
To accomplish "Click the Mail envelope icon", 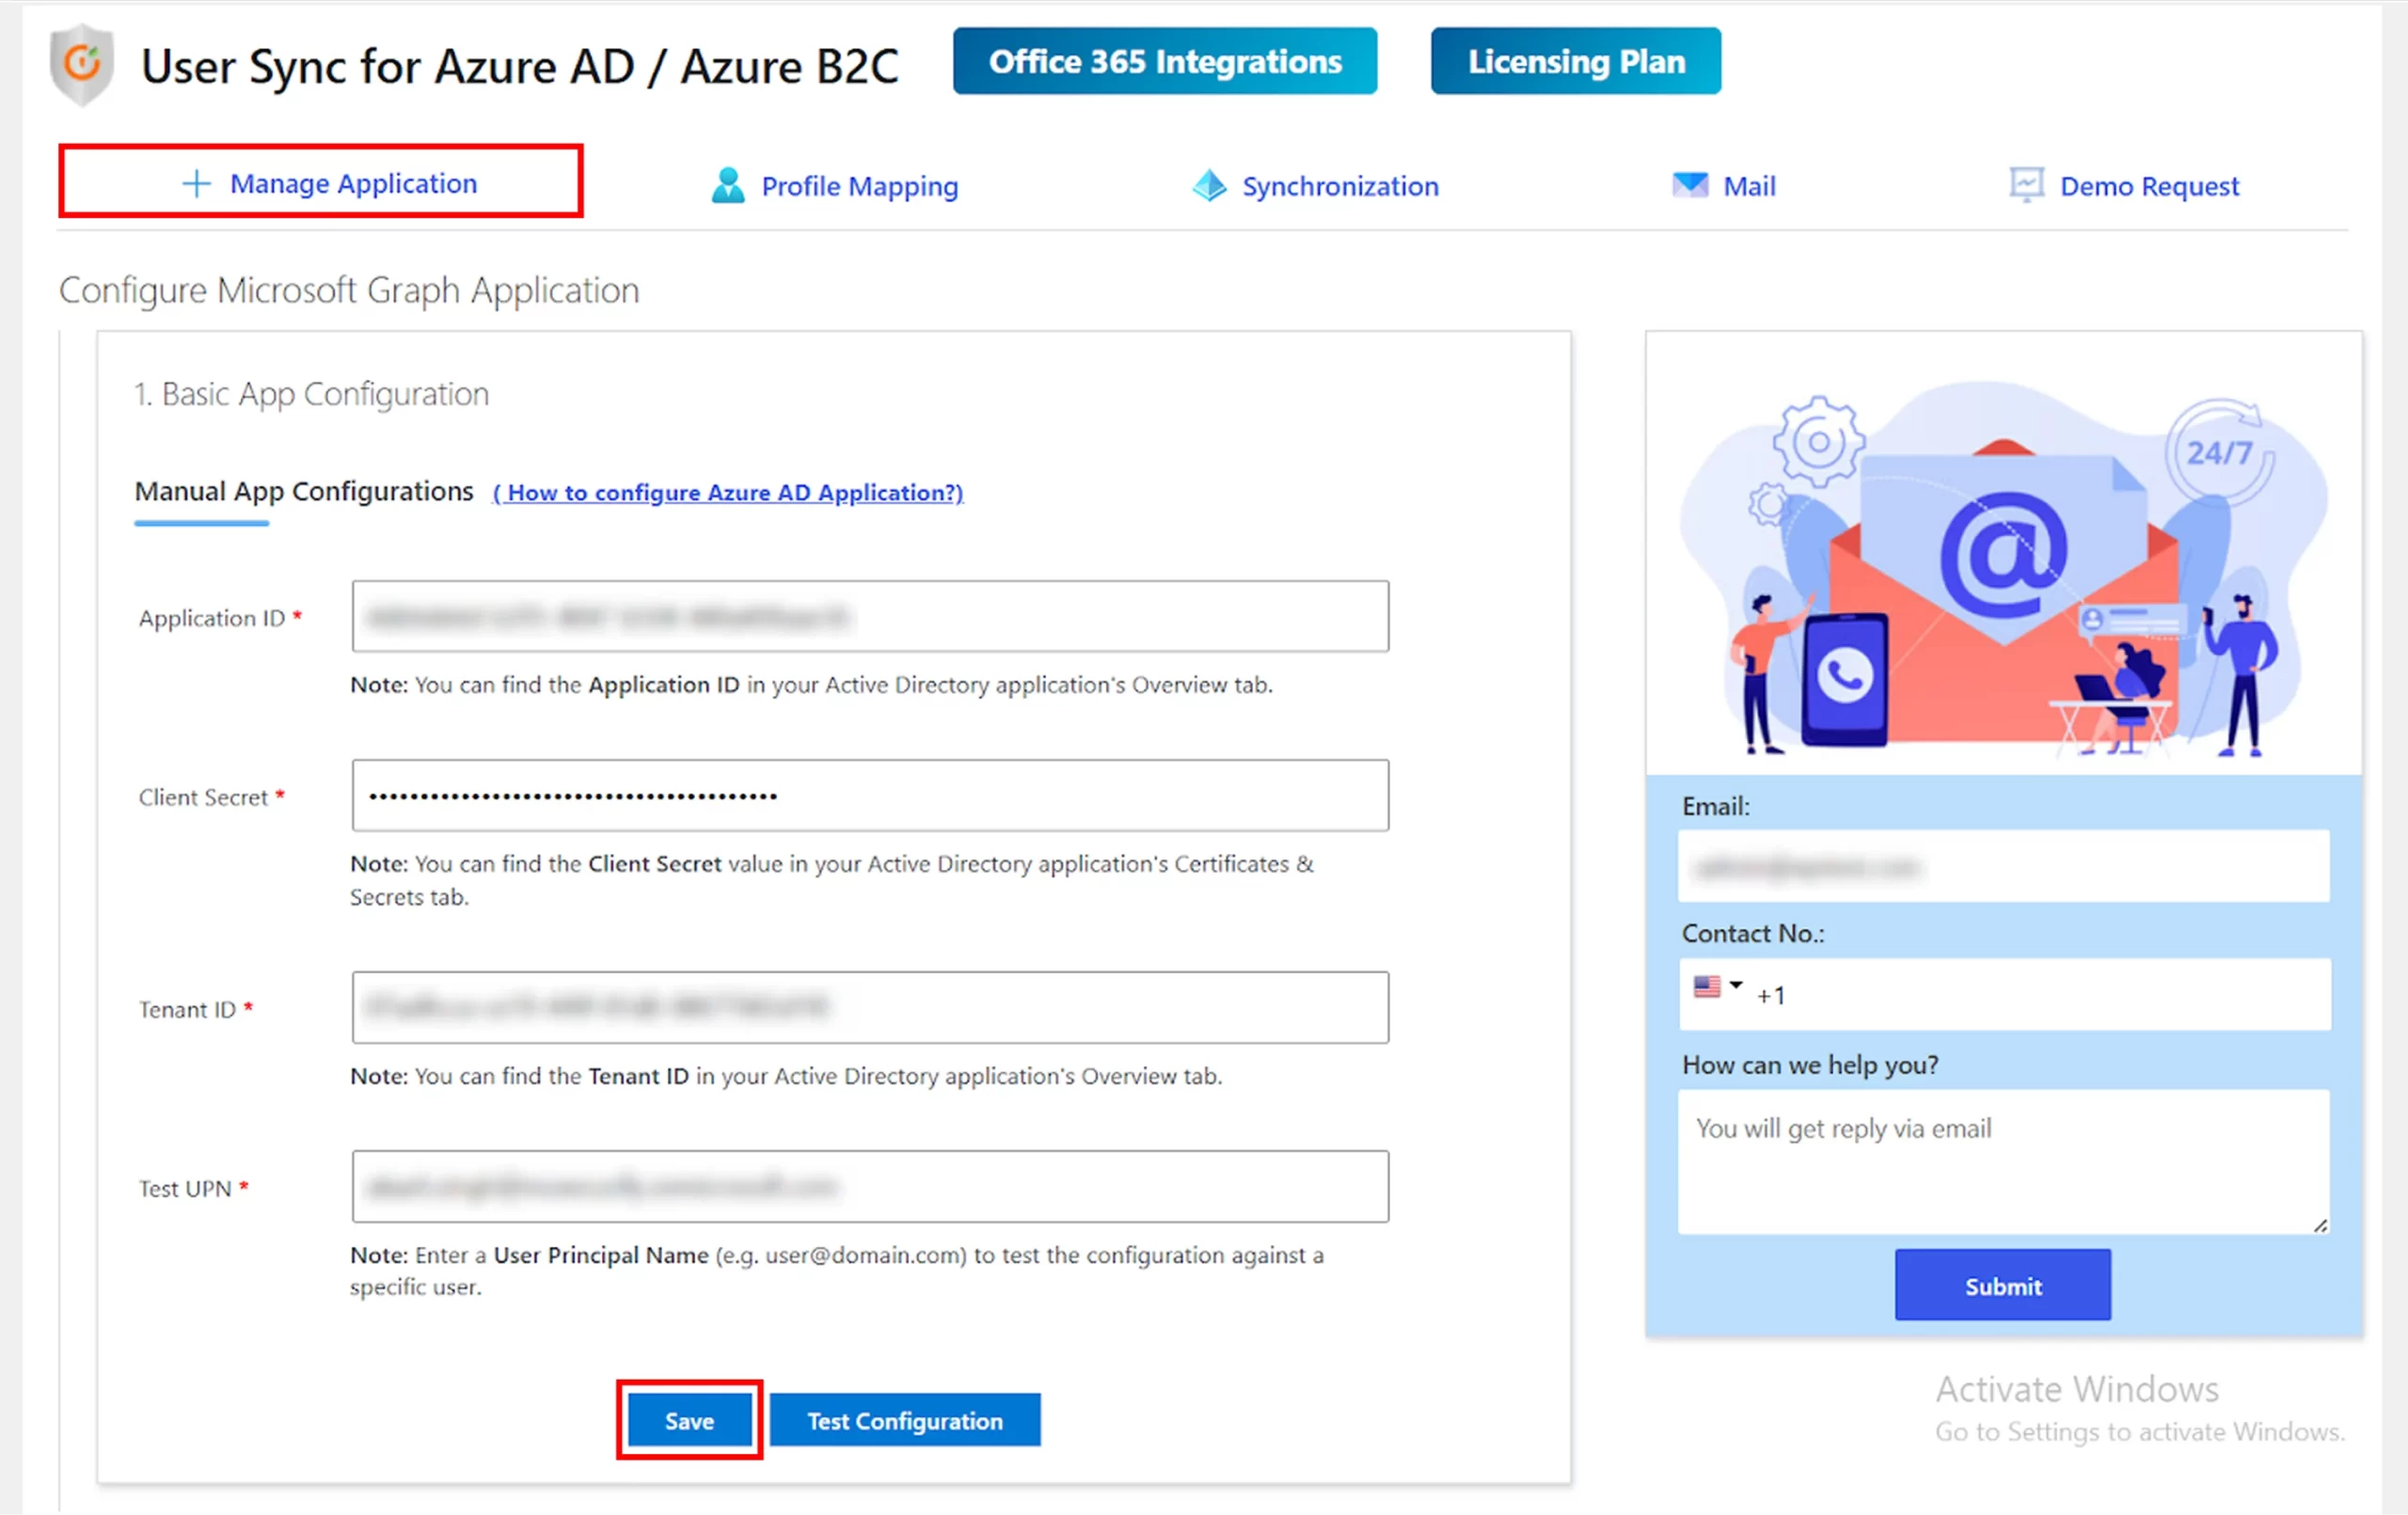I will click(1690, 185).
